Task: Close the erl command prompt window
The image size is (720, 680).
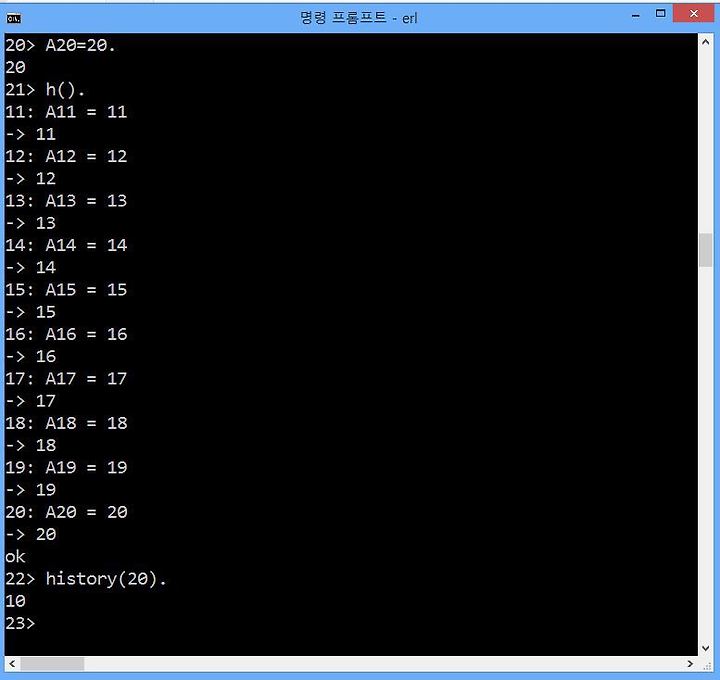Action: 694,13
